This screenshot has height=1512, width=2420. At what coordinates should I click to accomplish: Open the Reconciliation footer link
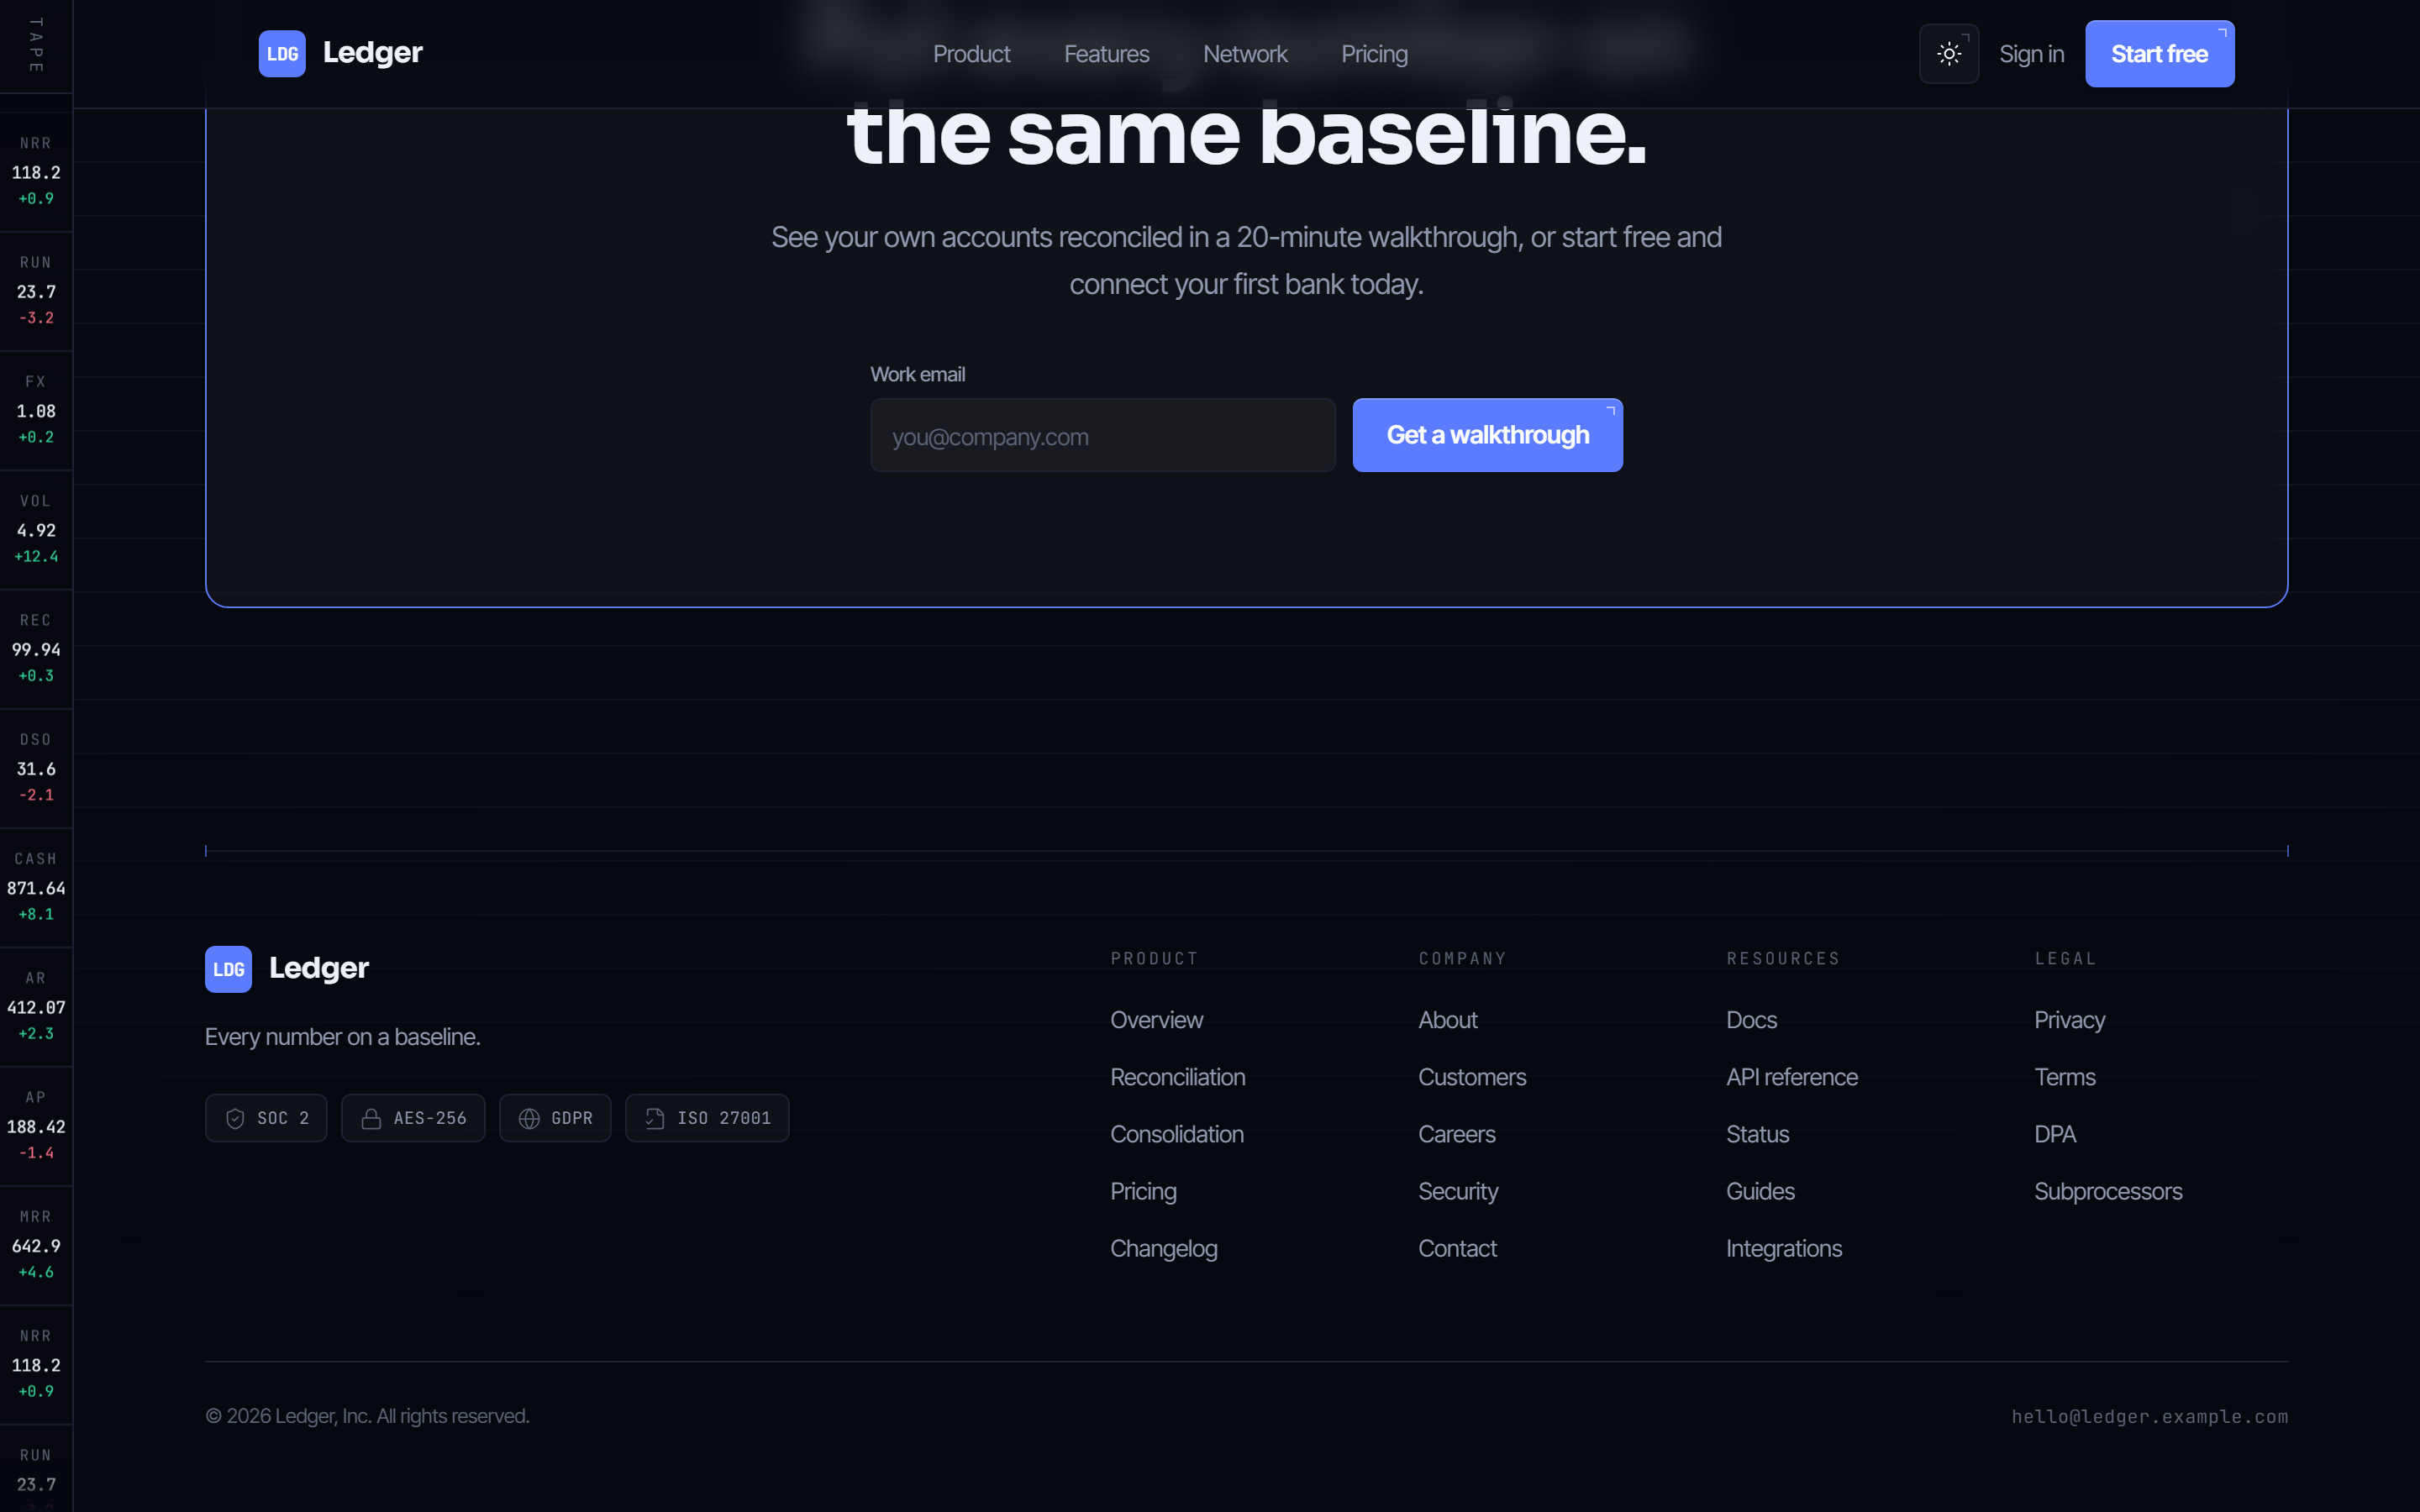1177,1077
